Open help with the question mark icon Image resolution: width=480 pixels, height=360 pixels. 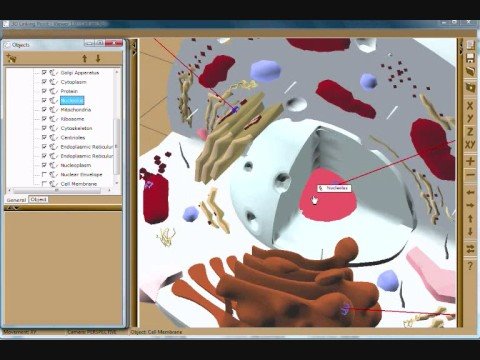[470, 266]
